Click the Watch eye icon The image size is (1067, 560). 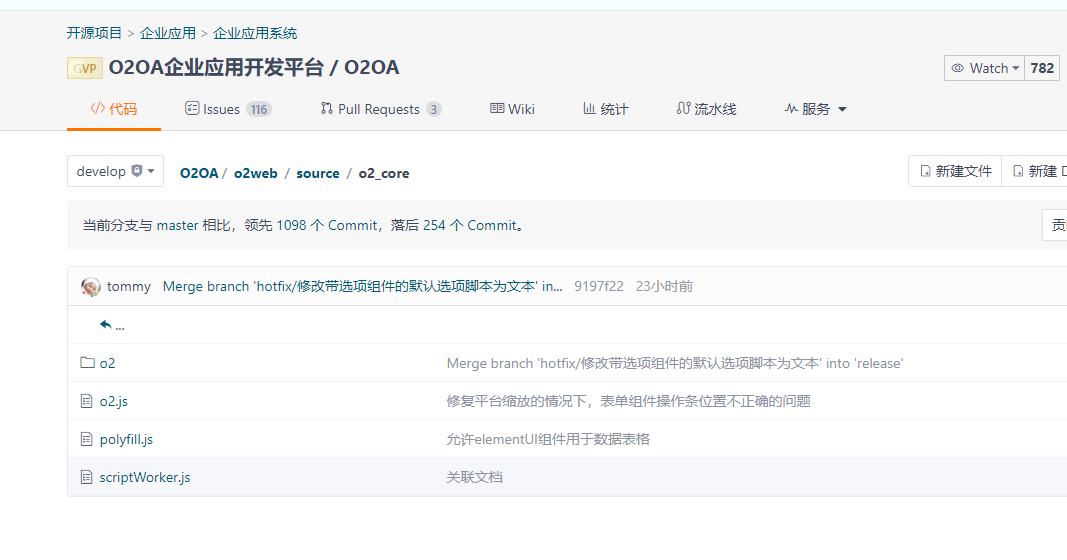(958, 68)
